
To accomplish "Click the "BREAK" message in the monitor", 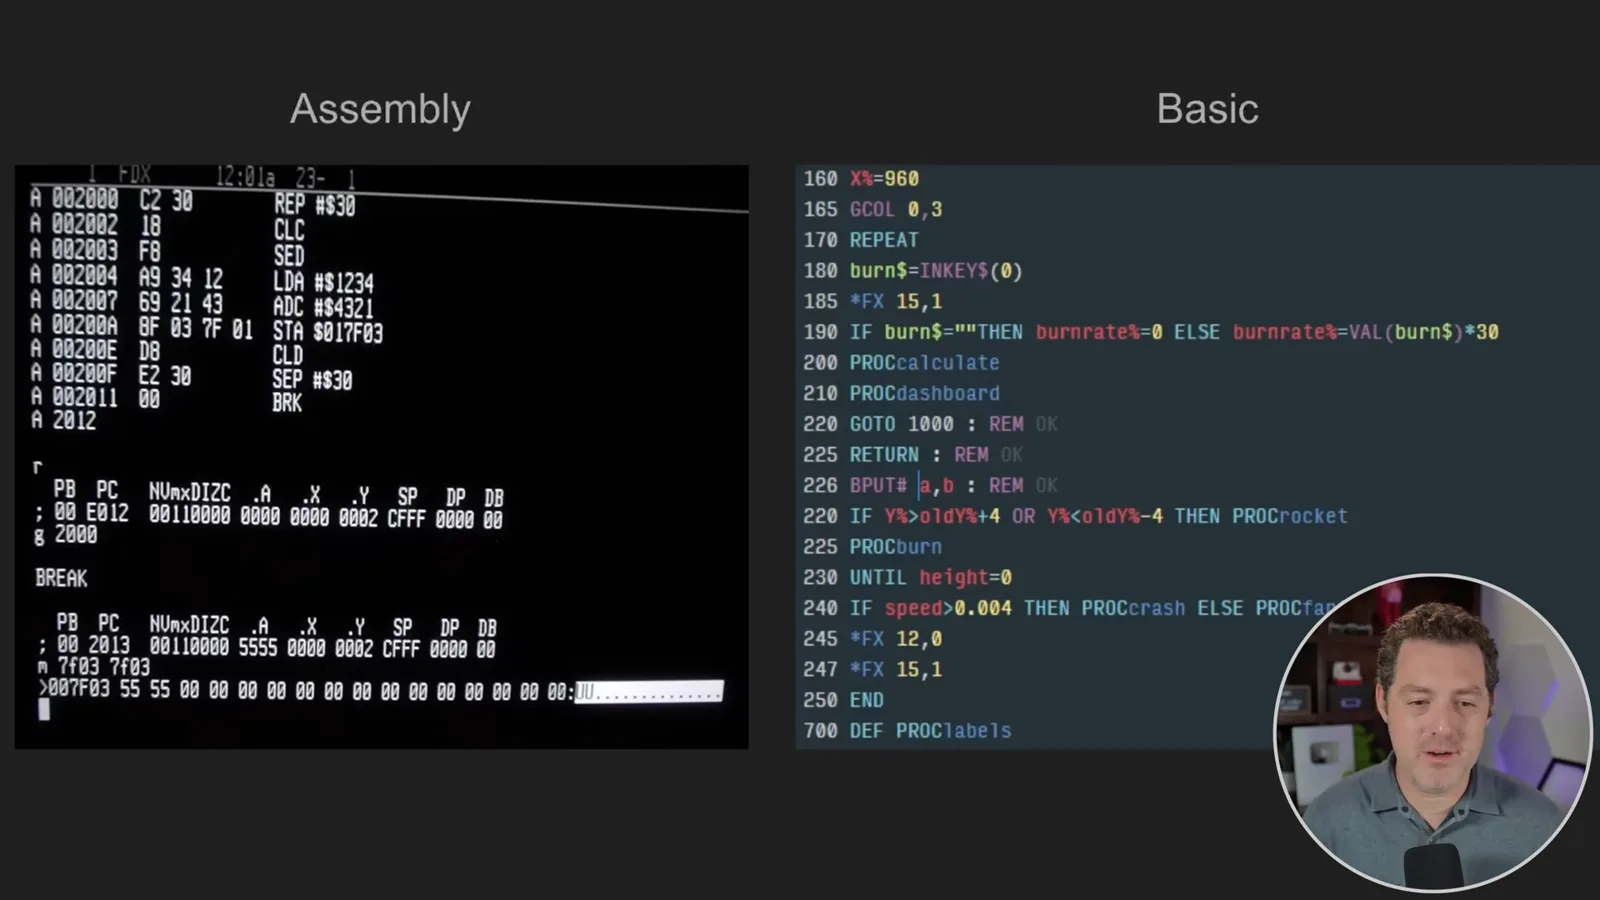I will 61,578.
